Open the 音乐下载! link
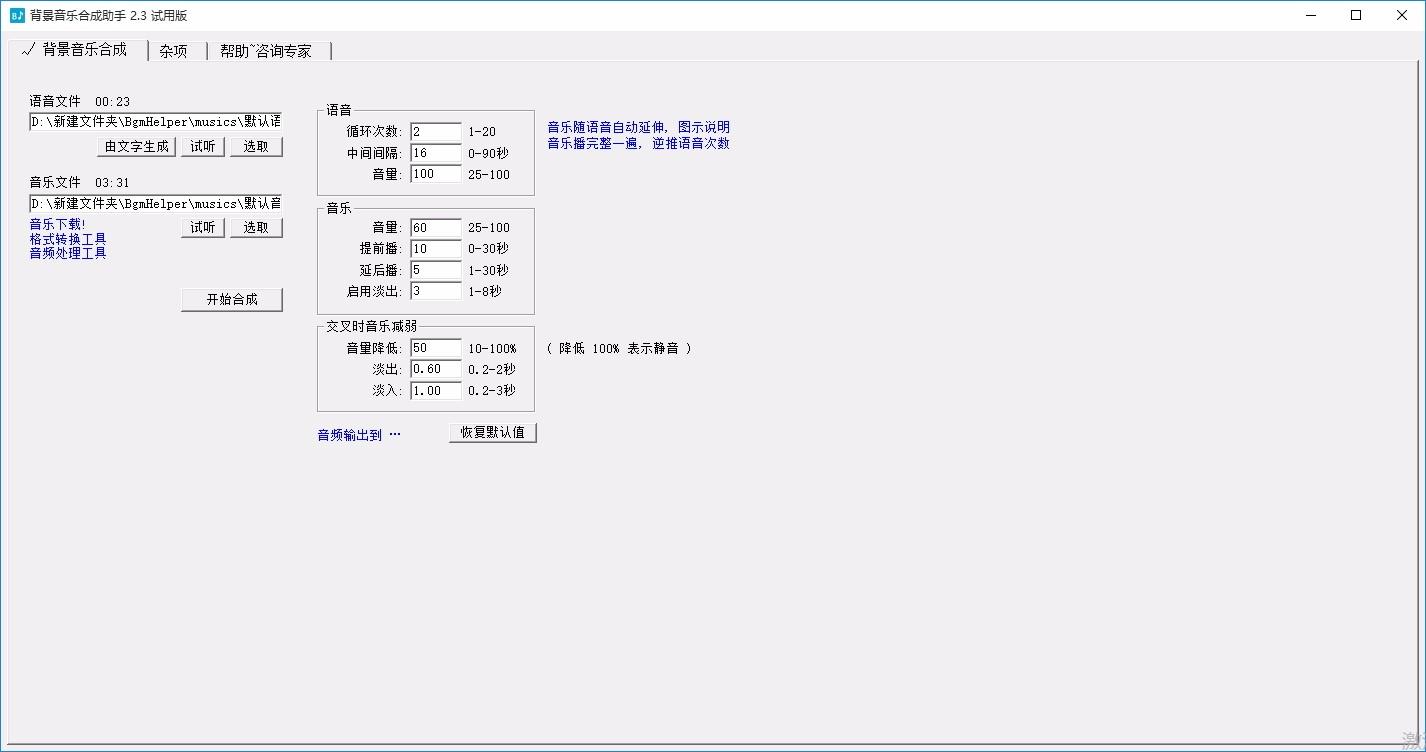 click(x=57, y=224)
